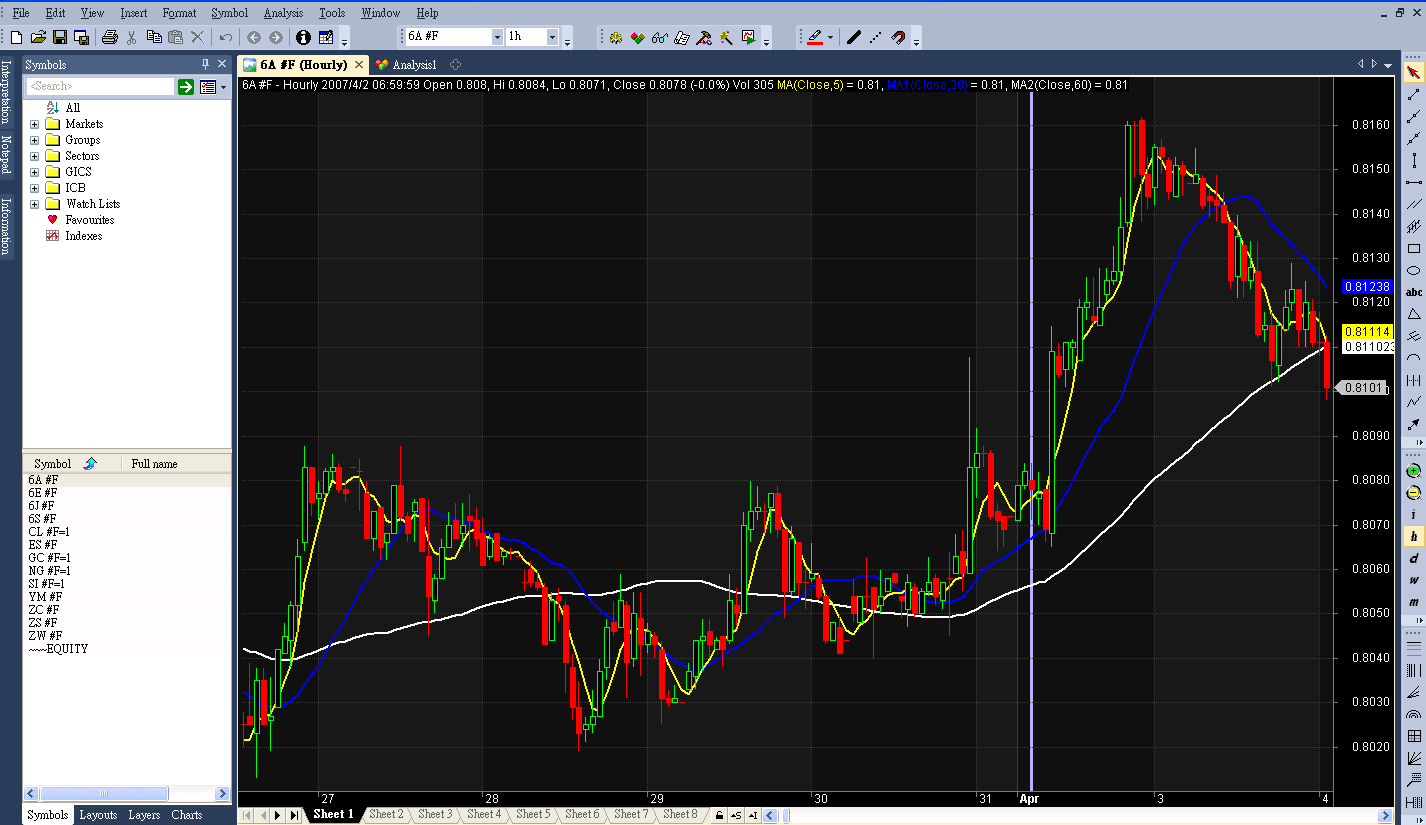1426x825 pixels.
Task: Switch chart to intraday 'i' interval
Action: click(1413, 515)
